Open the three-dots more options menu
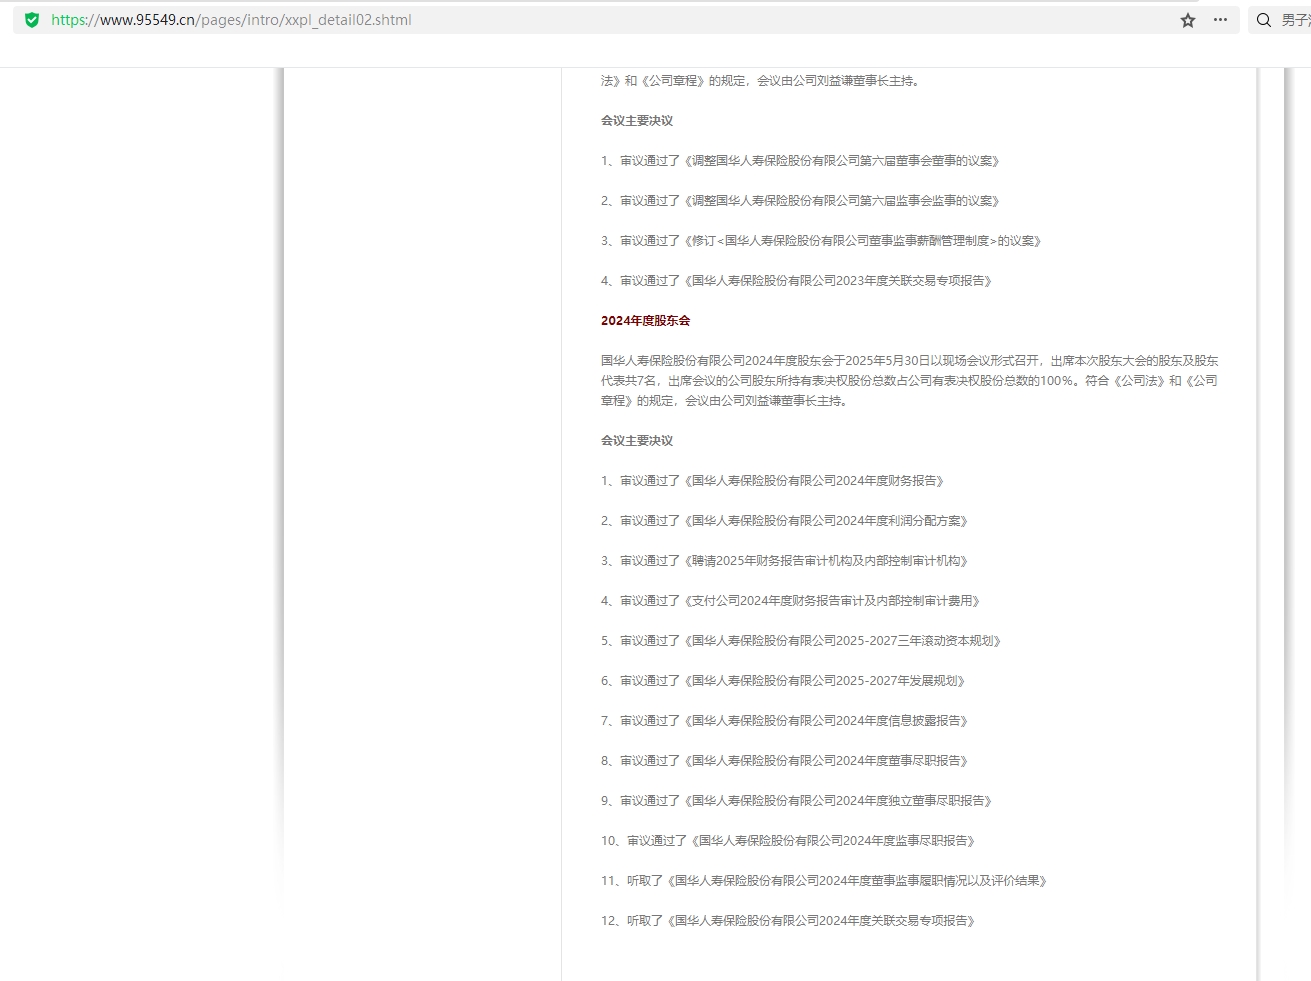The image size is (1311, 981). pos(1220,20)
